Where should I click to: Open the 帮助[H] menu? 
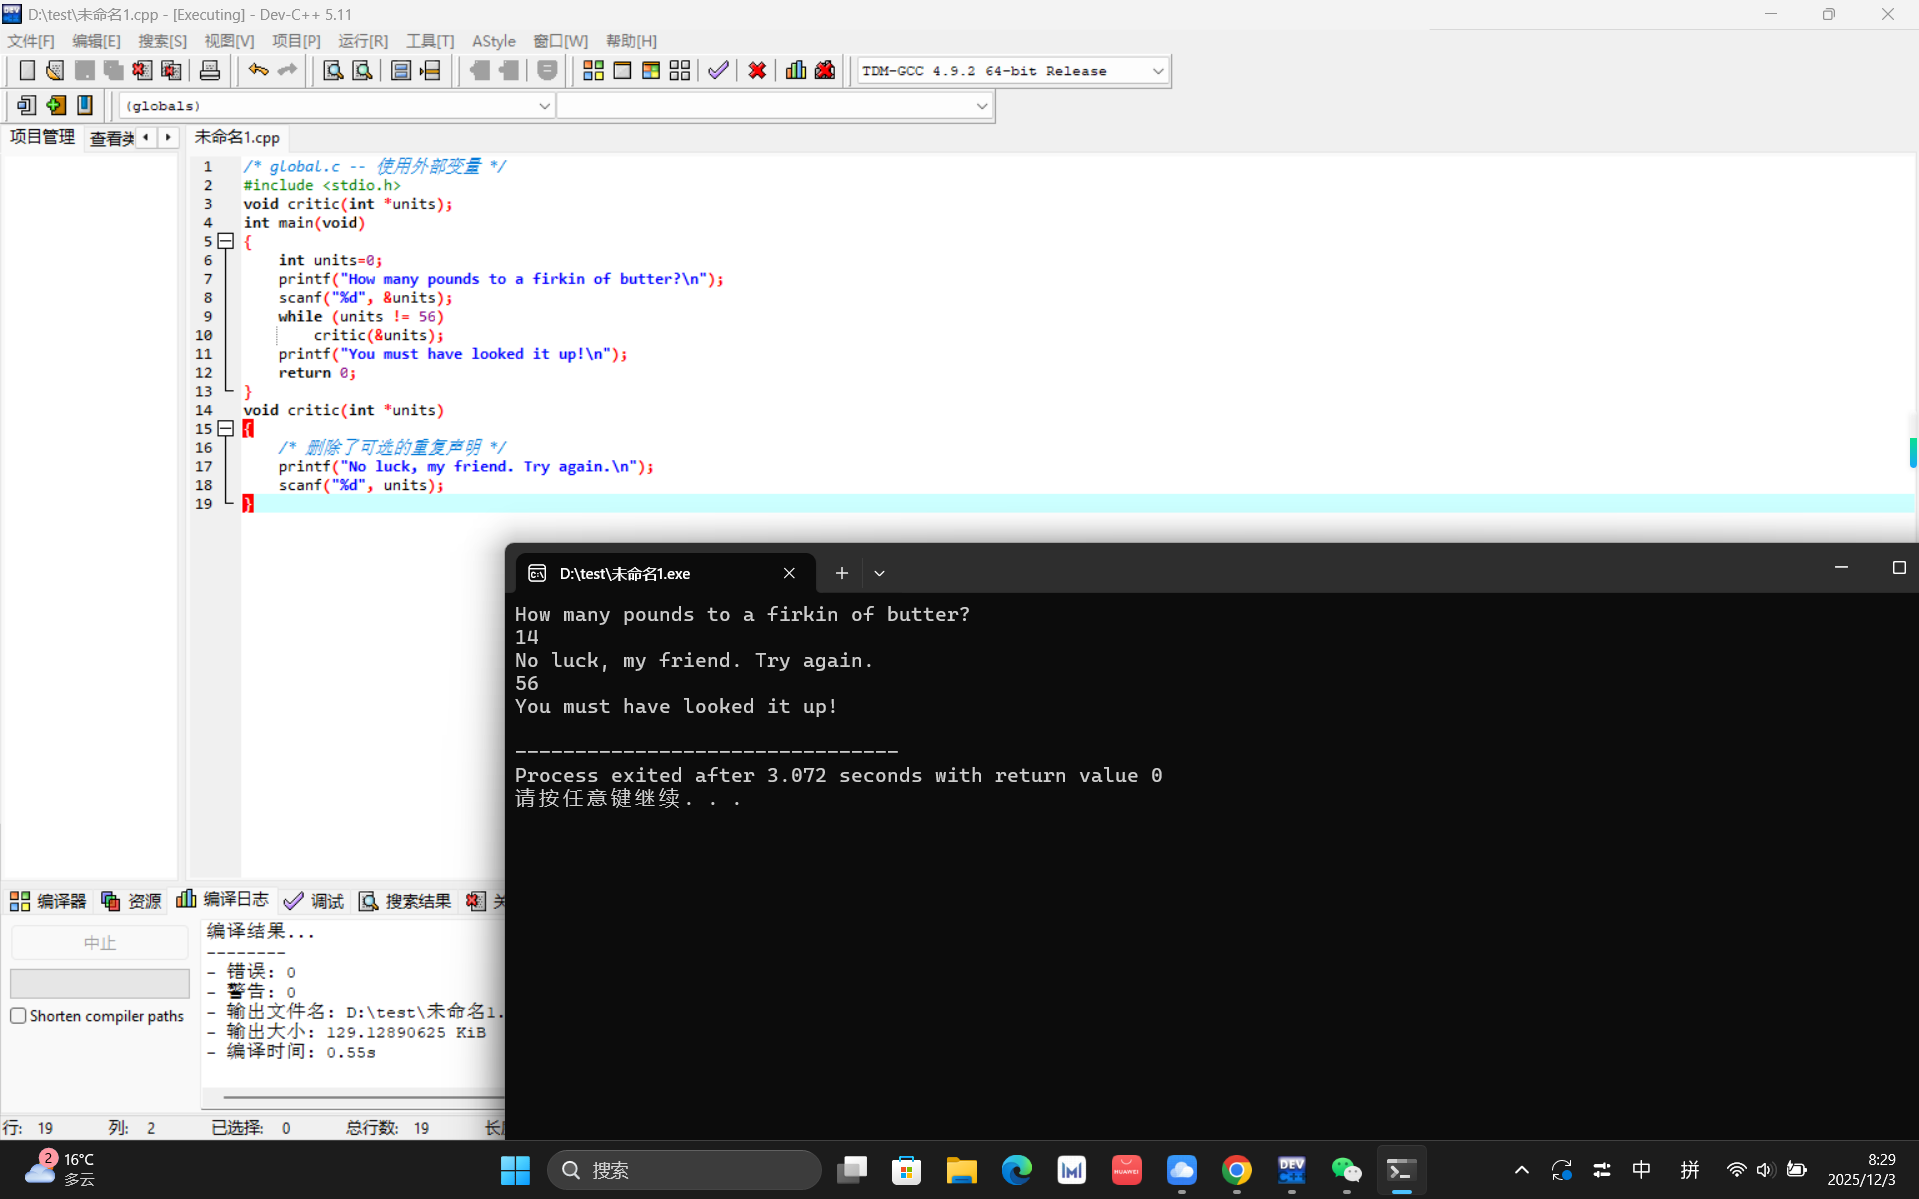click(x=631, y=41)
